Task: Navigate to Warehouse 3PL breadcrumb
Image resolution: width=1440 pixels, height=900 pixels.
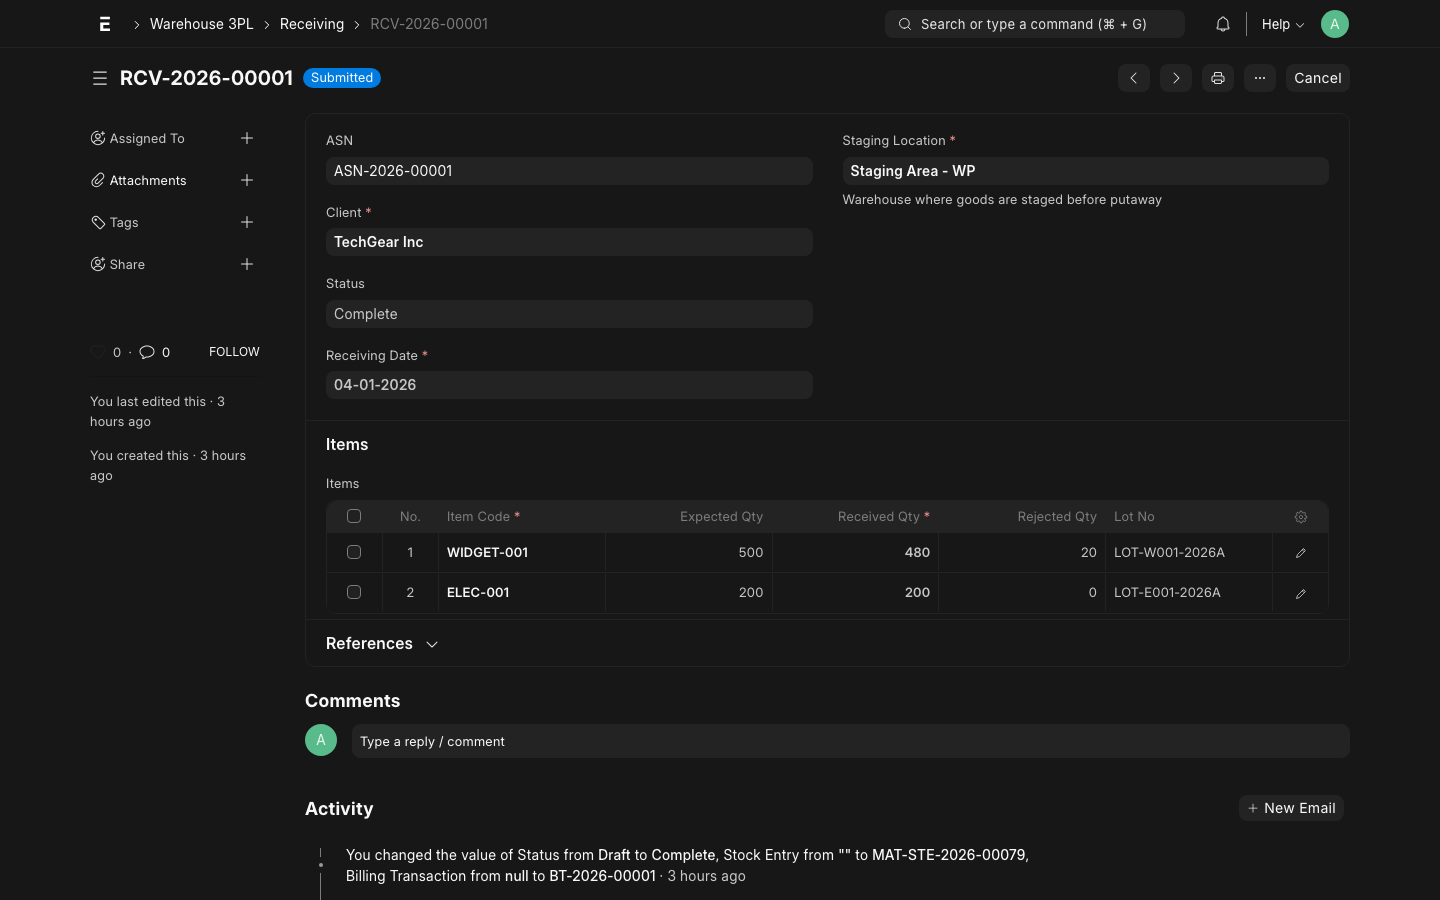Action: [201, 24]
